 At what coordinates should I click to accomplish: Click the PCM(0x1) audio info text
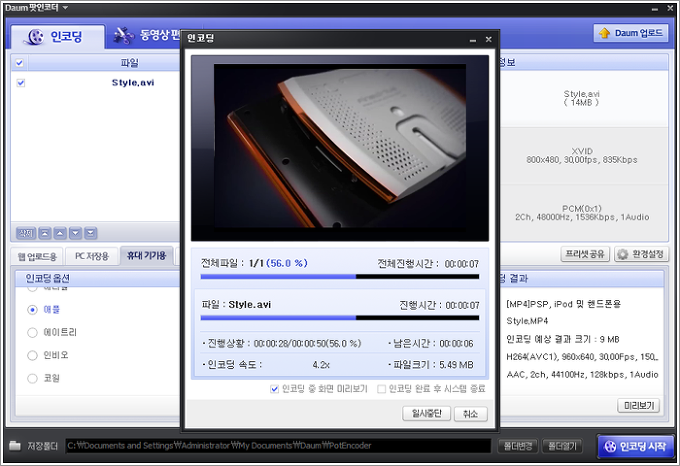[582, 213]
